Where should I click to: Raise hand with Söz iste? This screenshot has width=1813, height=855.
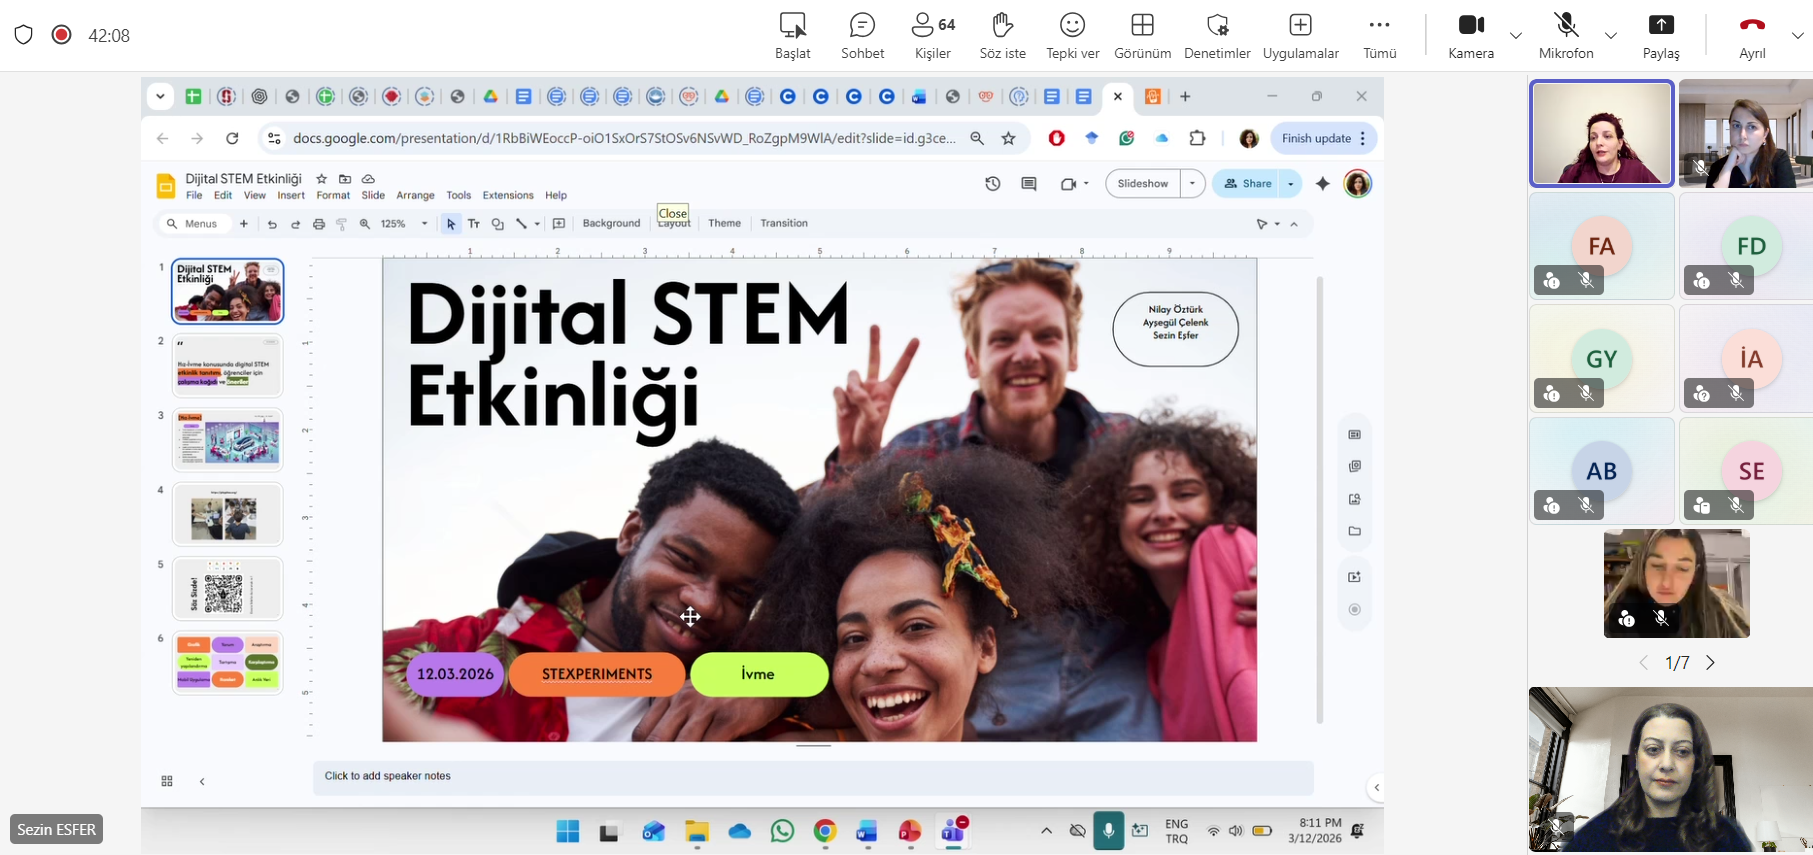point(1002,35)
